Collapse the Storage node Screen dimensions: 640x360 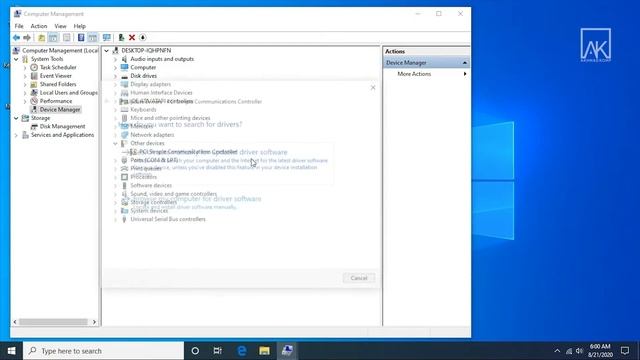click(16, 118)
